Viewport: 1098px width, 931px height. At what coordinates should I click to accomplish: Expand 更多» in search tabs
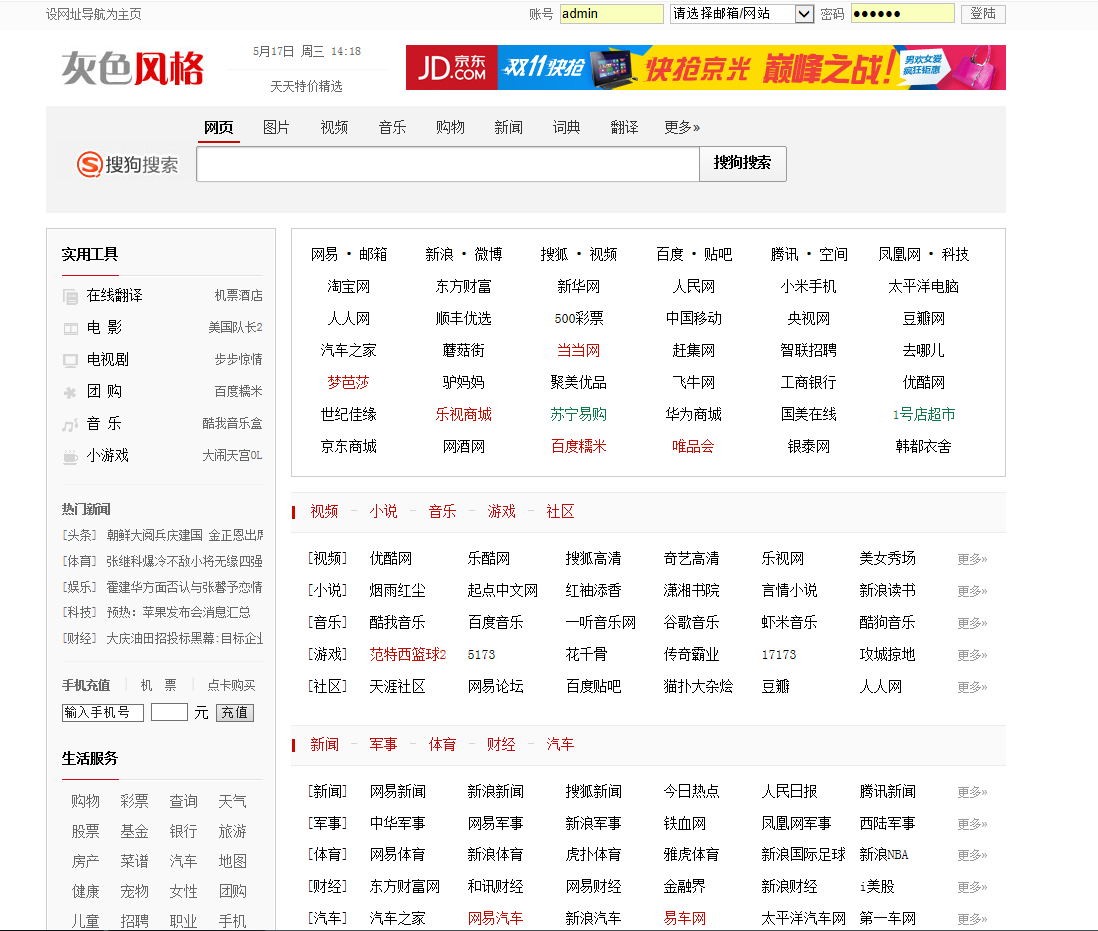coord(681,127)
